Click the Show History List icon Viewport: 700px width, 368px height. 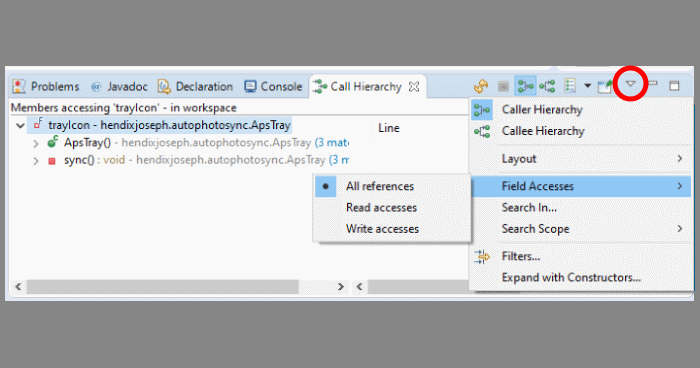pyautogui.click(x=570, y=86)
